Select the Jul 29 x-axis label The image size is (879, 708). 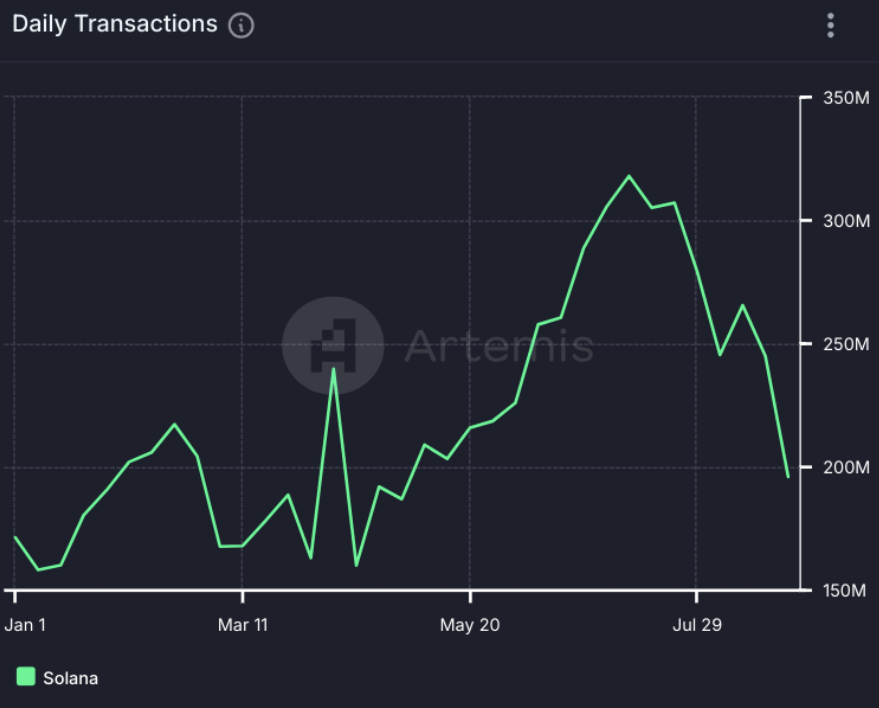click(x=697, y=626)
